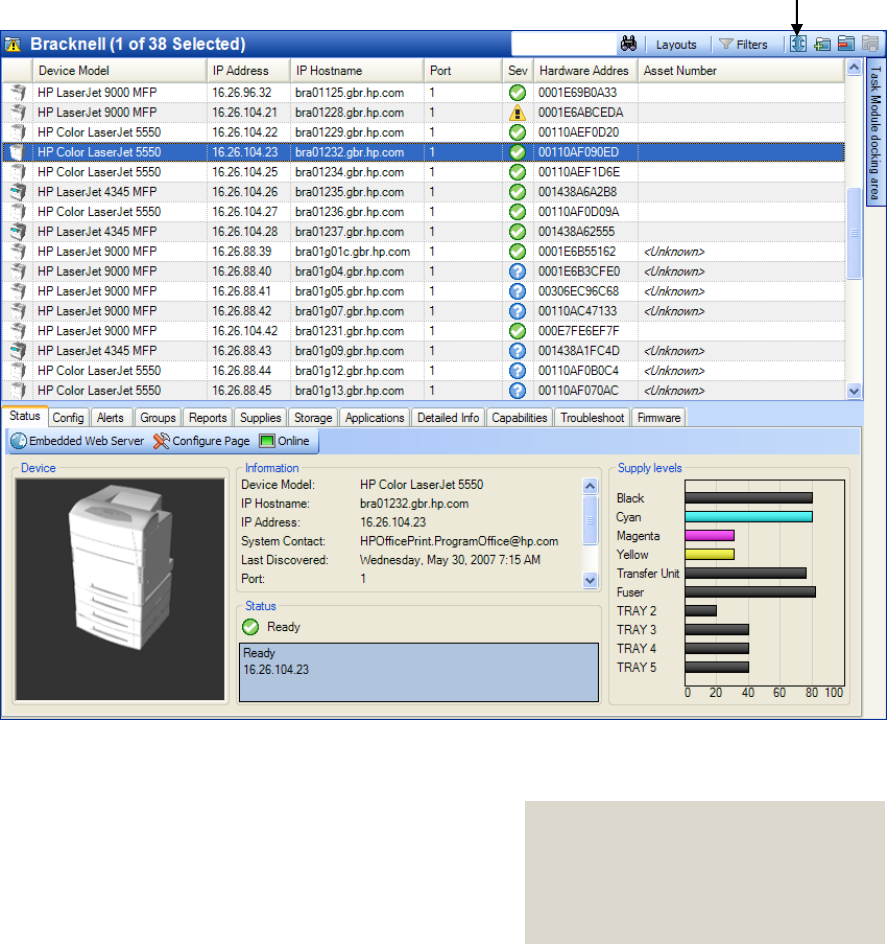Image resolution: width=887 pixels, height=944 pixels.
Task: Switch to the Status tab
Action: click(x=25, y=416)
